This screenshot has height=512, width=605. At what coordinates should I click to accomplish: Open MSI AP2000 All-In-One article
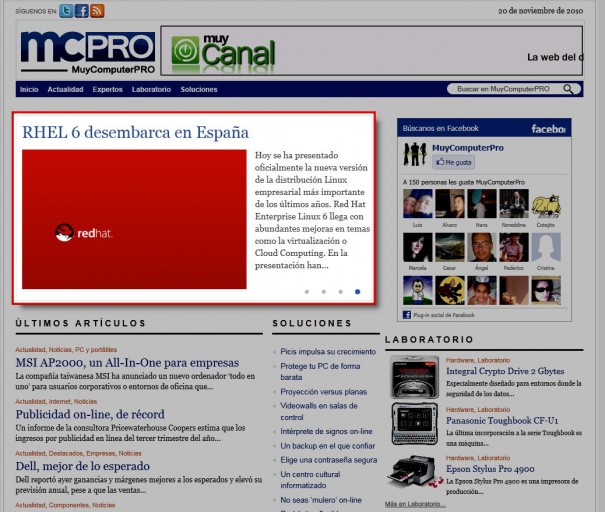[x=127, y=363]
